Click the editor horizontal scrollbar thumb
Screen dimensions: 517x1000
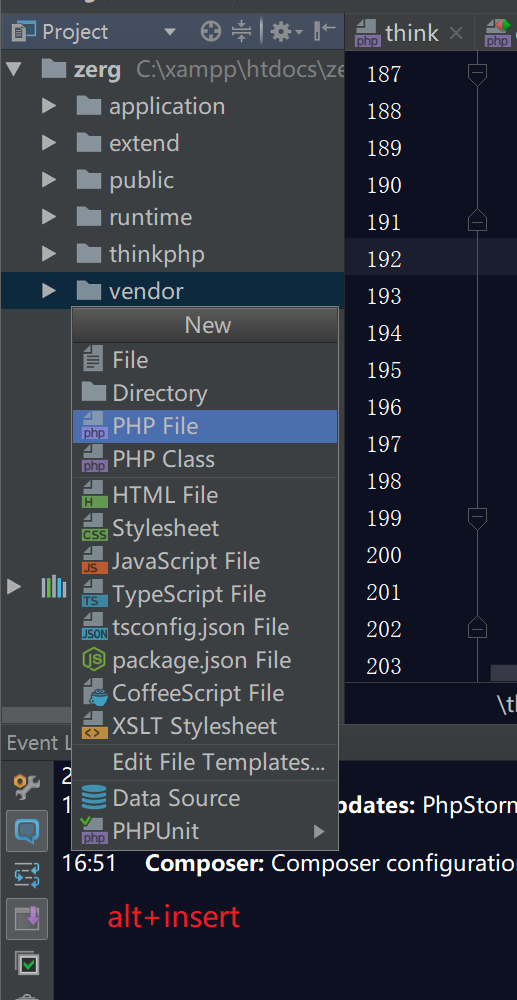point(504,673)
